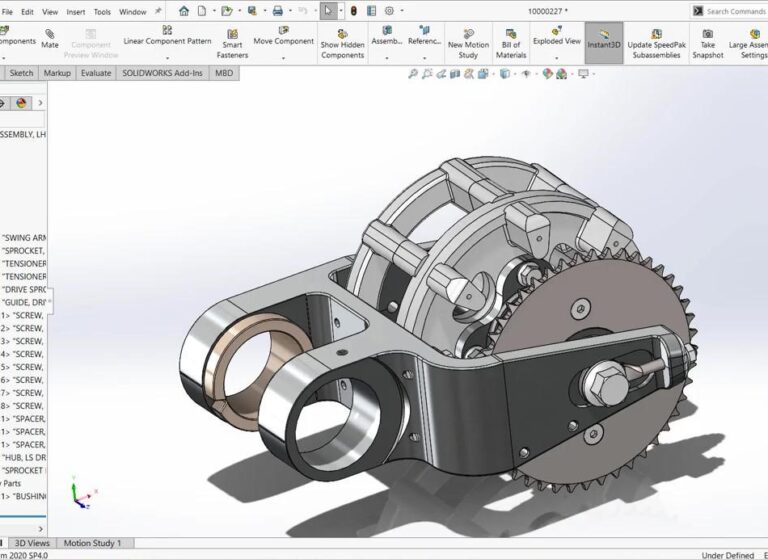Click the Options gear icon
The height and width of the screenshot is (559, 768).
tap(389, 11)
